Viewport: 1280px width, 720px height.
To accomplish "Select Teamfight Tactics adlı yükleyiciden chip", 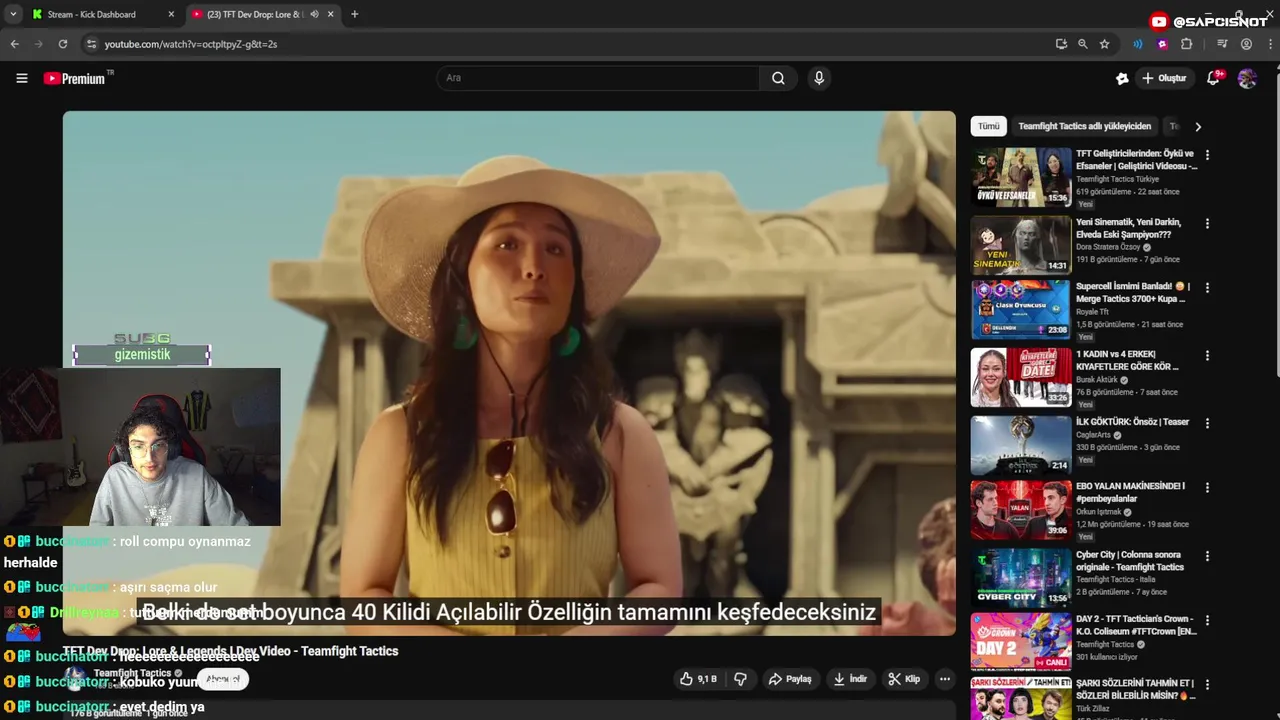I will (x=1085, y=127).
